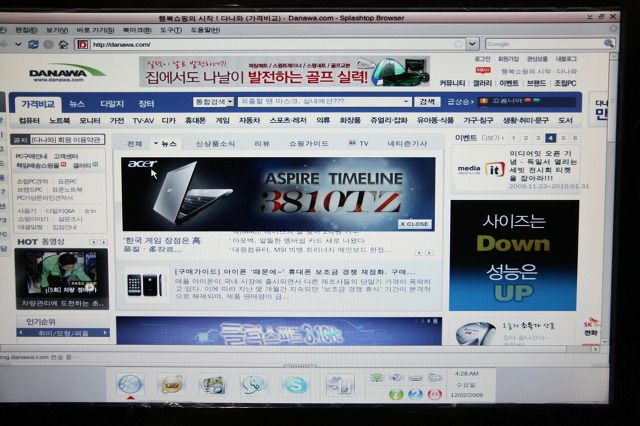The width and height of the screenshot is (640, 426).
Task: Select event page number 1
Action: (x=513, y=138)
